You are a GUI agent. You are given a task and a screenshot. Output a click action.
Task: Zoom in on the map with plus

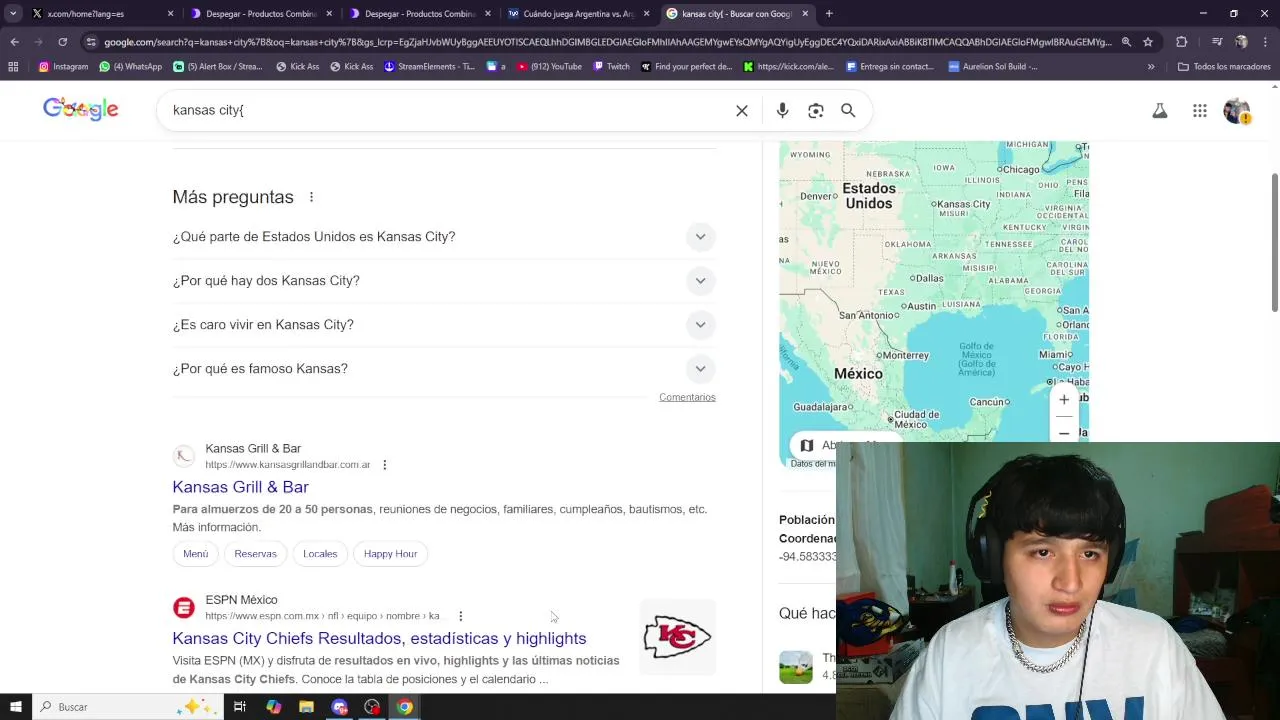[x=1064, y=400]
